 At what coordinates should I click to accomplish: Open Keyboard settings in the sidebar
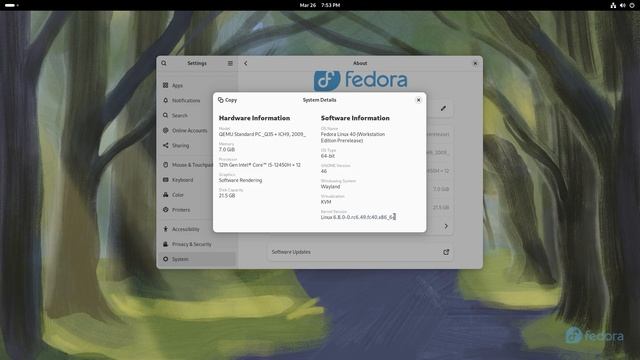pos(197,180)
